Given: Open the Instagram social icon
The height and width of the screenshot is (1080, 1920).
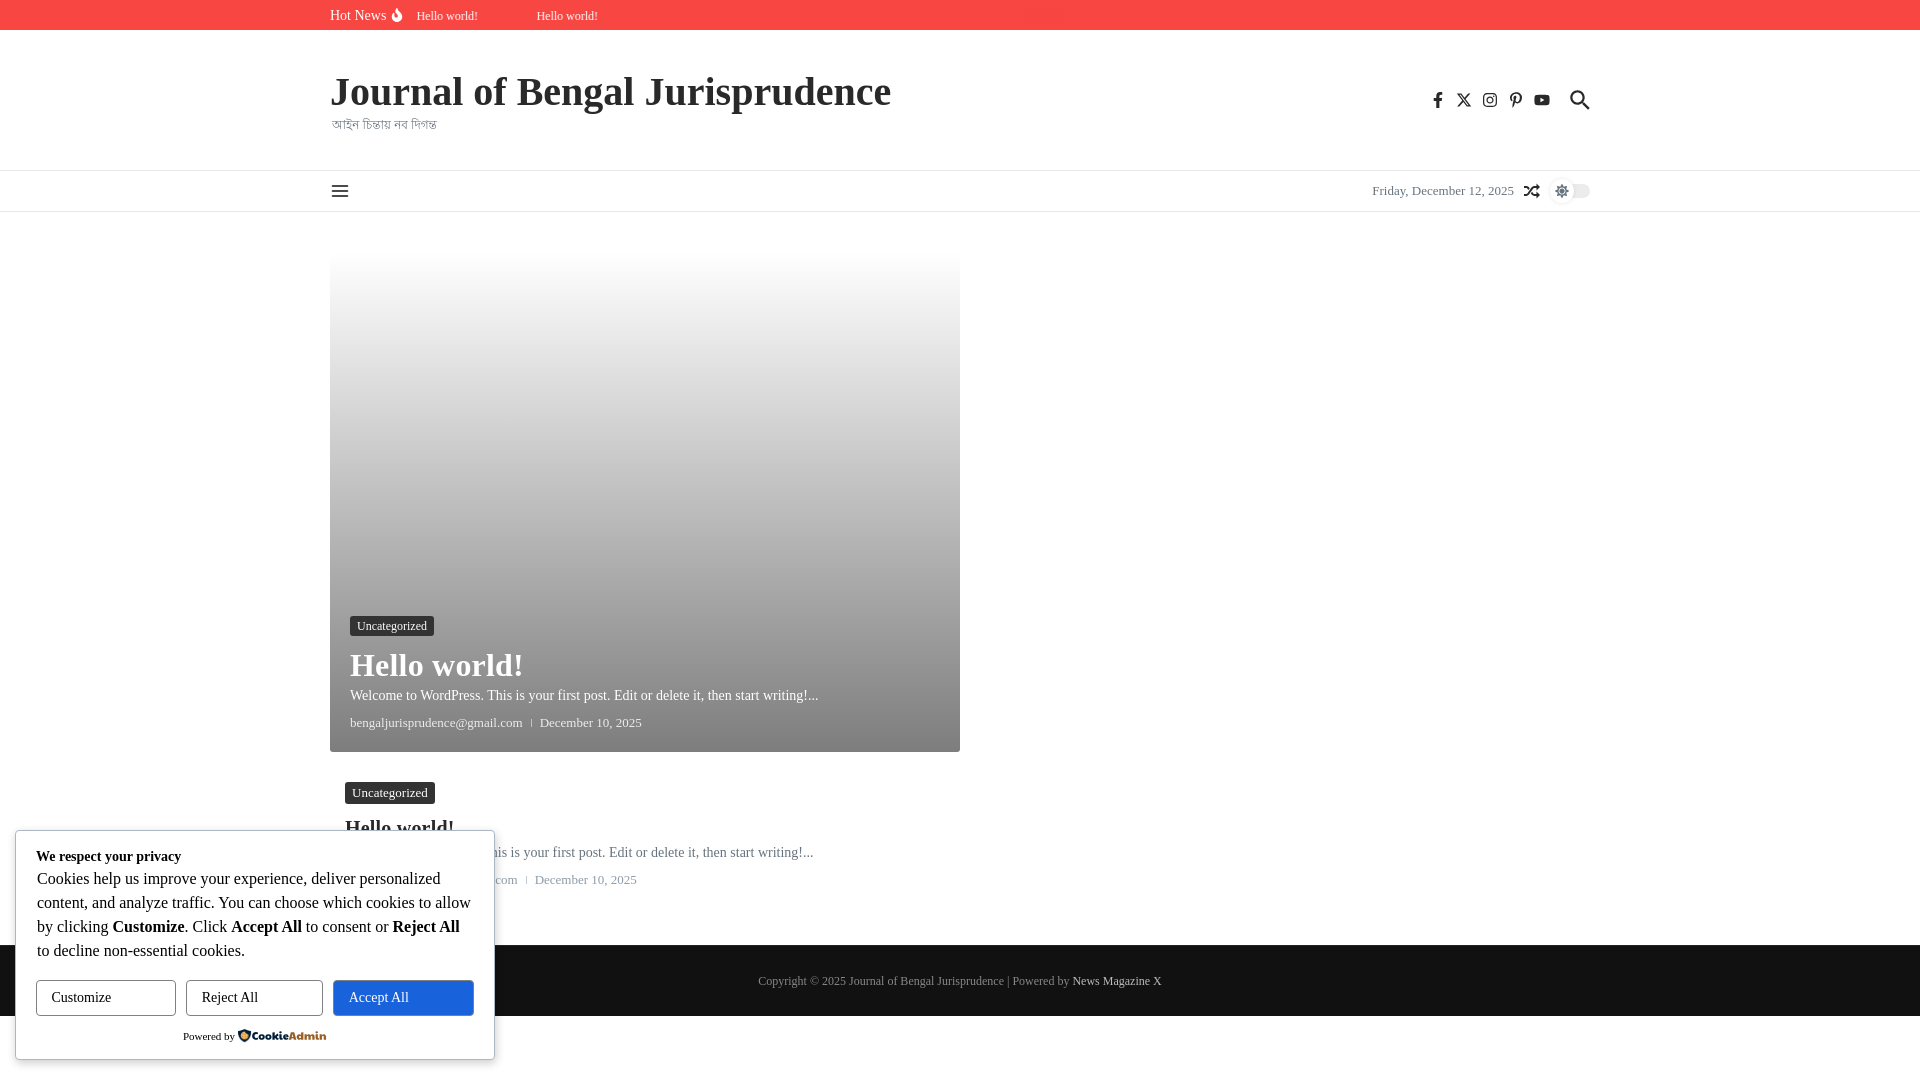Looking at the screenshot, I should [1490, 100].
